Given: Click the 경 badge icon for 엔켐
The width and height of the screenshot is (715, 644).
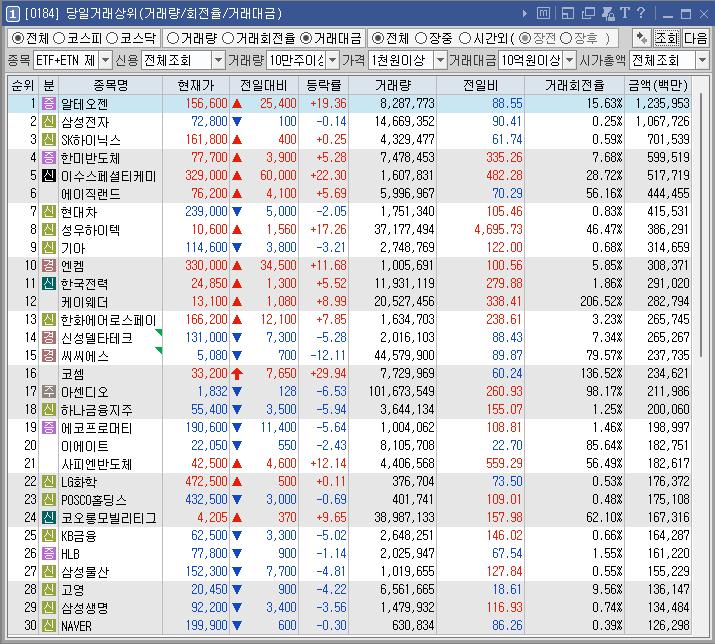Looking at the screenshot, I should [x=49, y=265].
